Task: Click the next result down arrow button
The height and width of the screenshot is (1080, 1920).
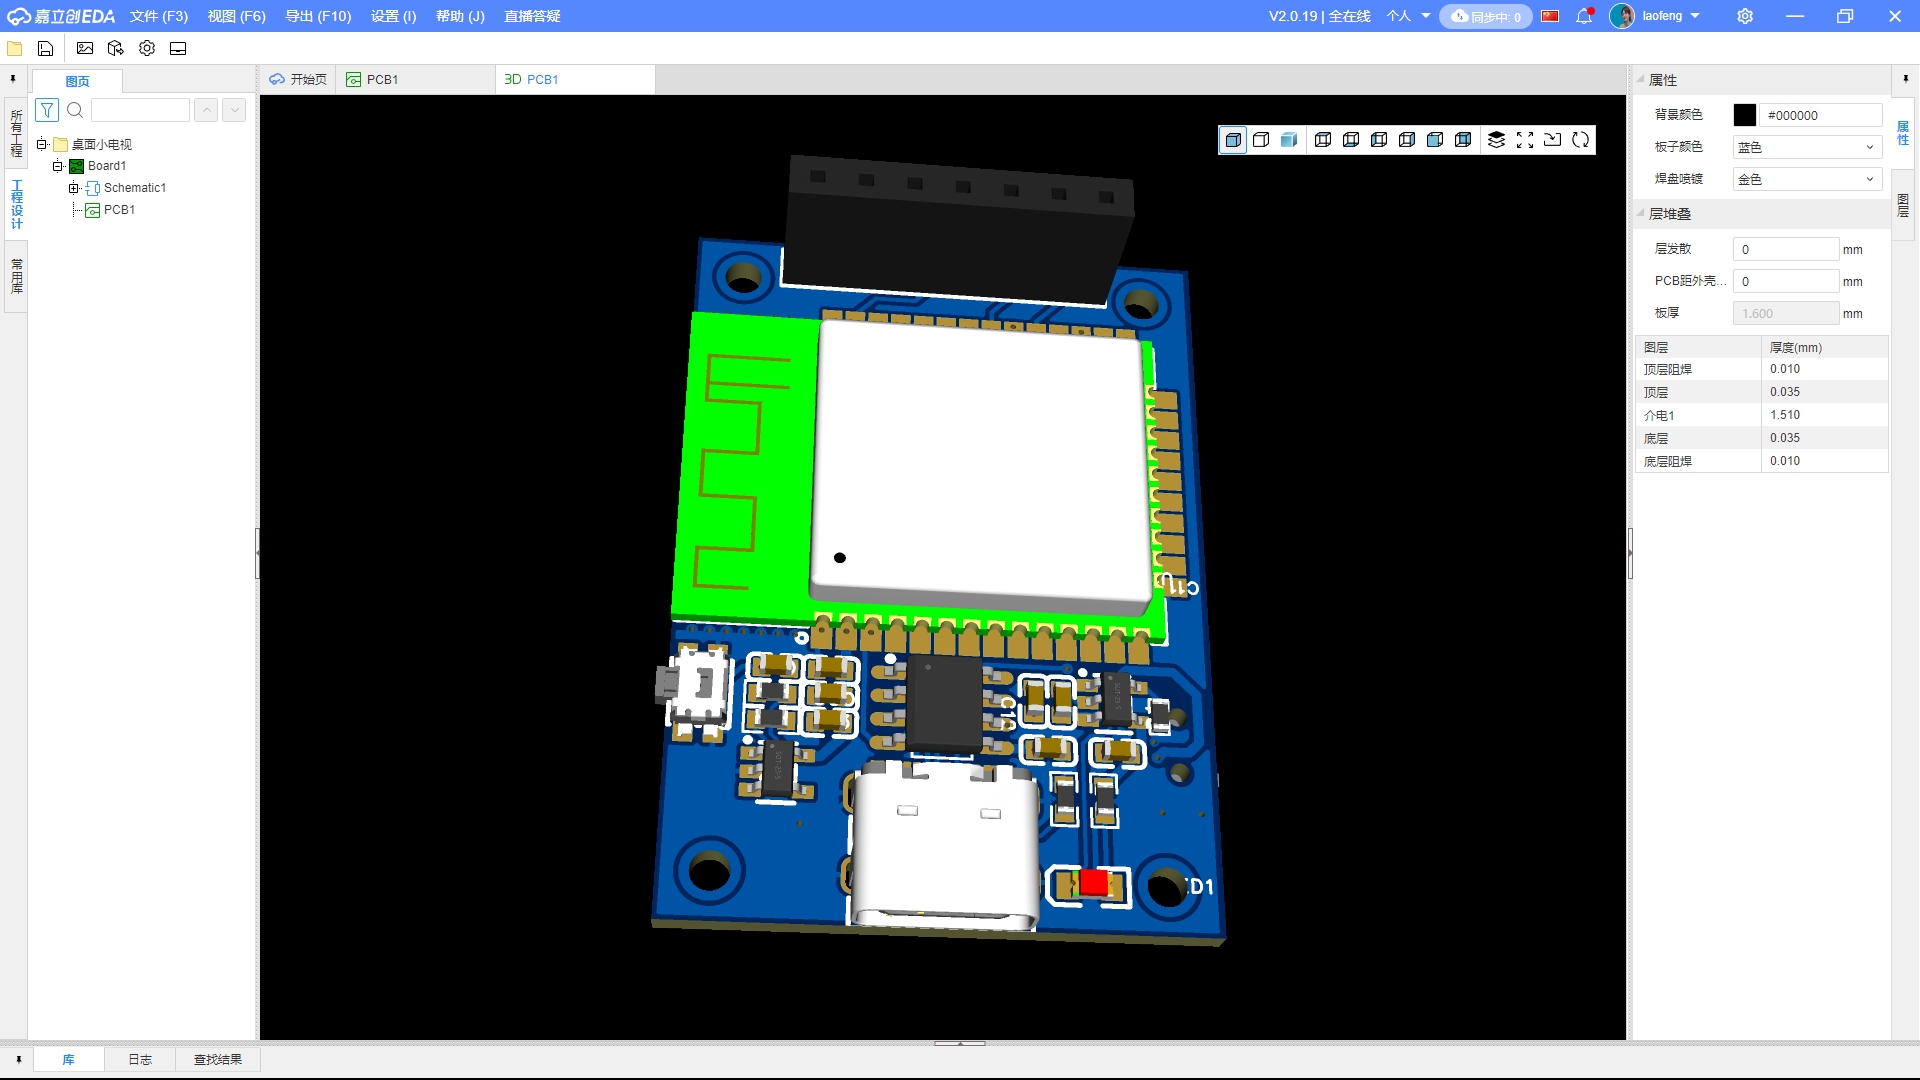Action: coord(234,110)
